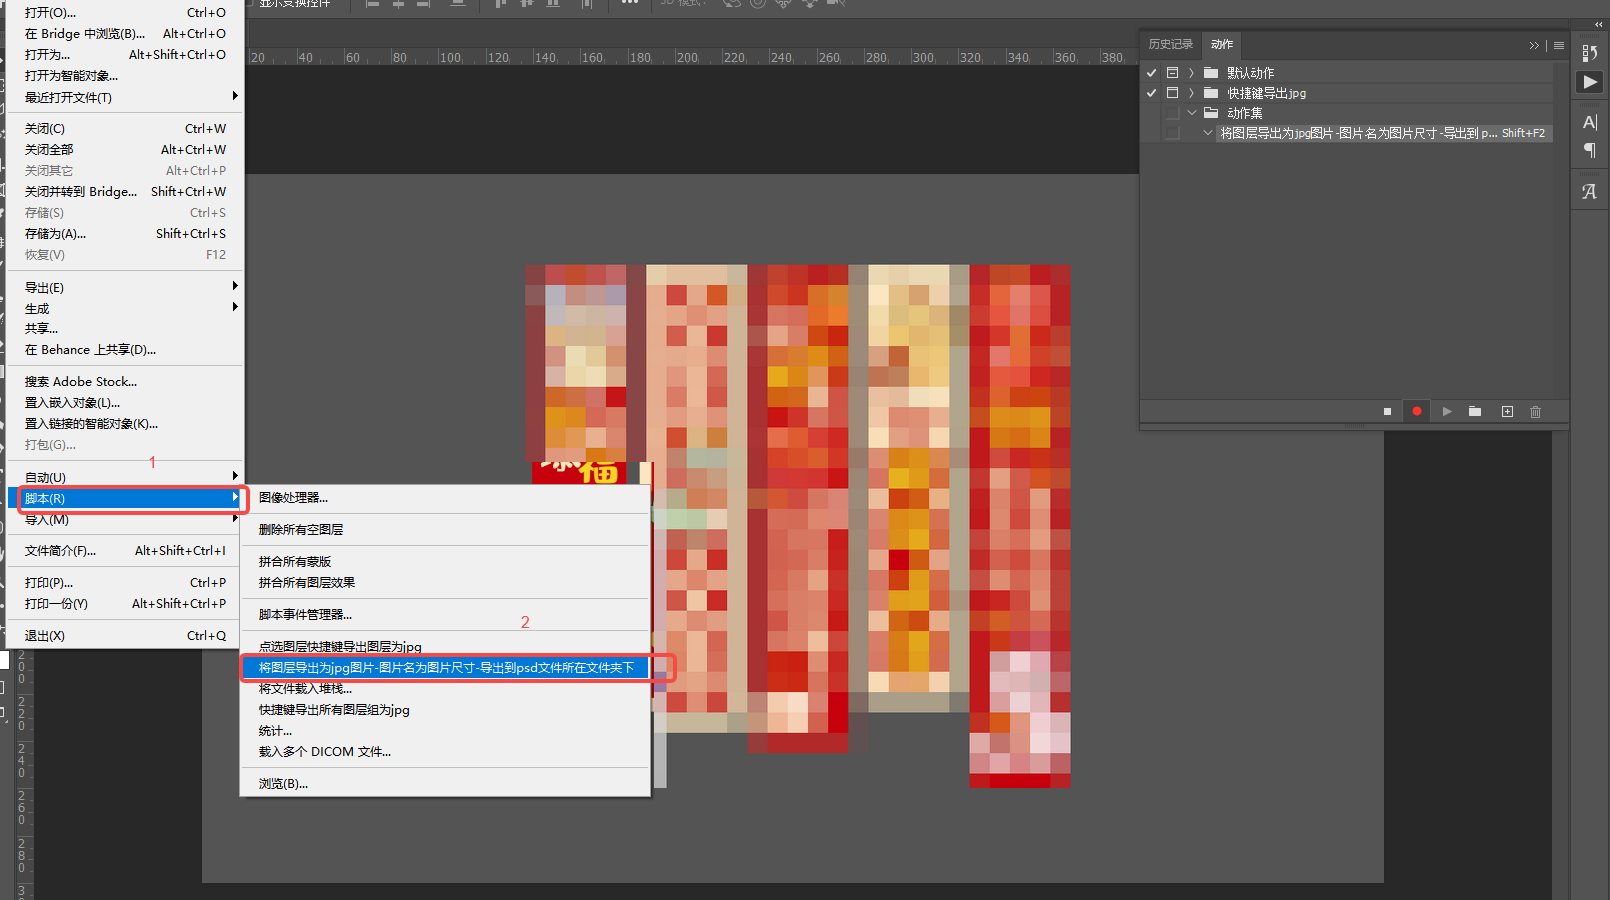This screenshot has width=1610, height=900.
Task: Choose 存储为(A)... in File menu
Action: tap(126, 233)
